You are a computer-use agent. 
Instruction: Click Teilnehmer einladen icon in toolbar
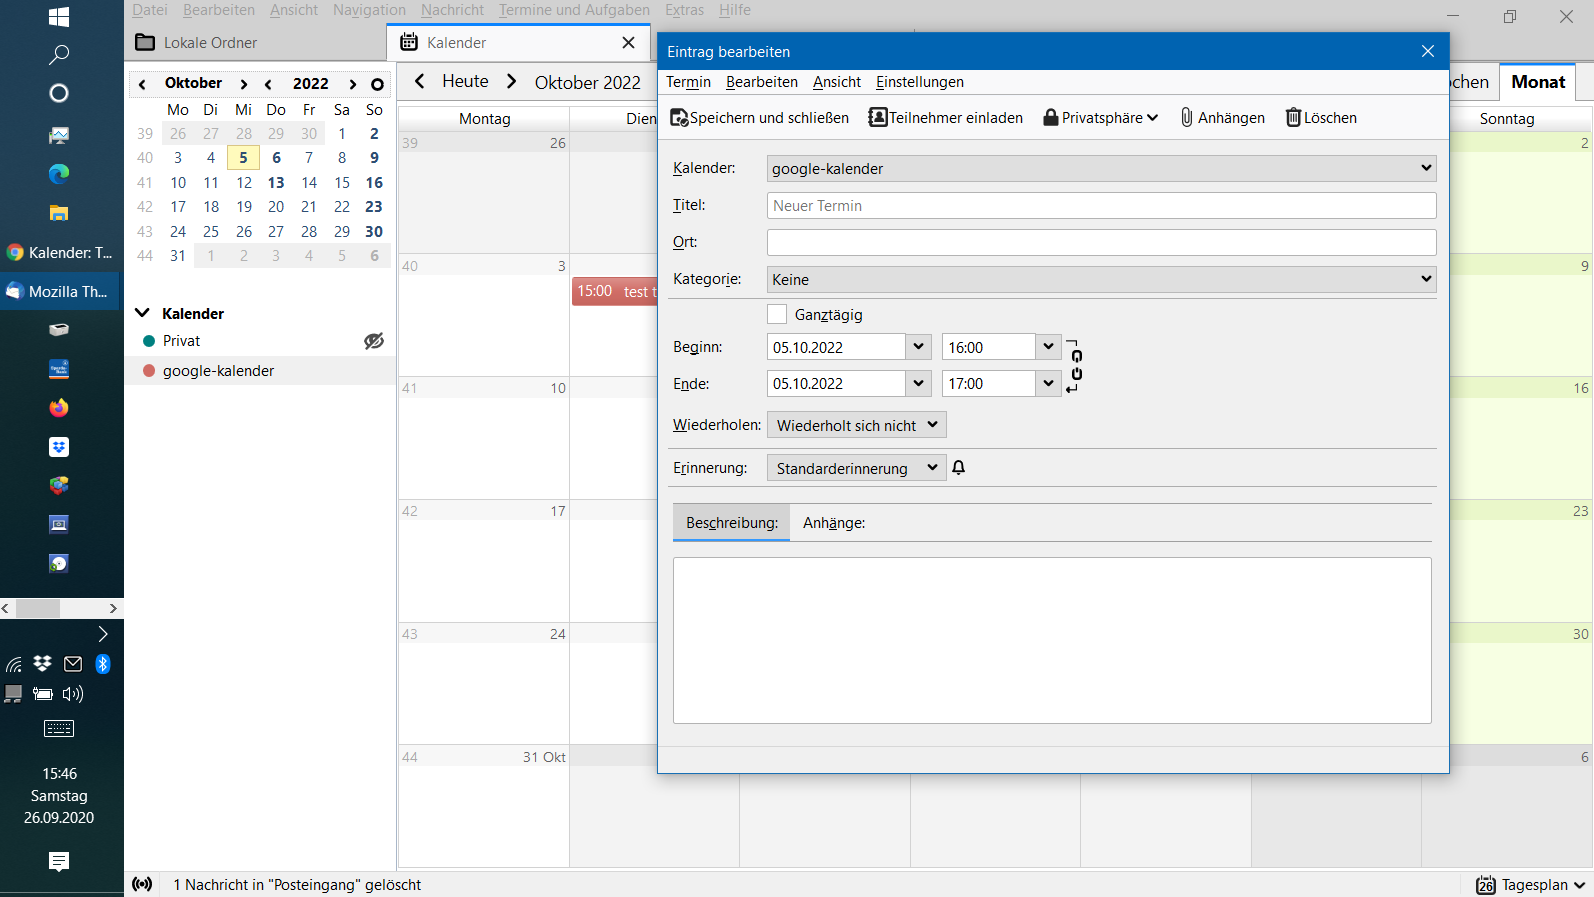tap(878, 118)
